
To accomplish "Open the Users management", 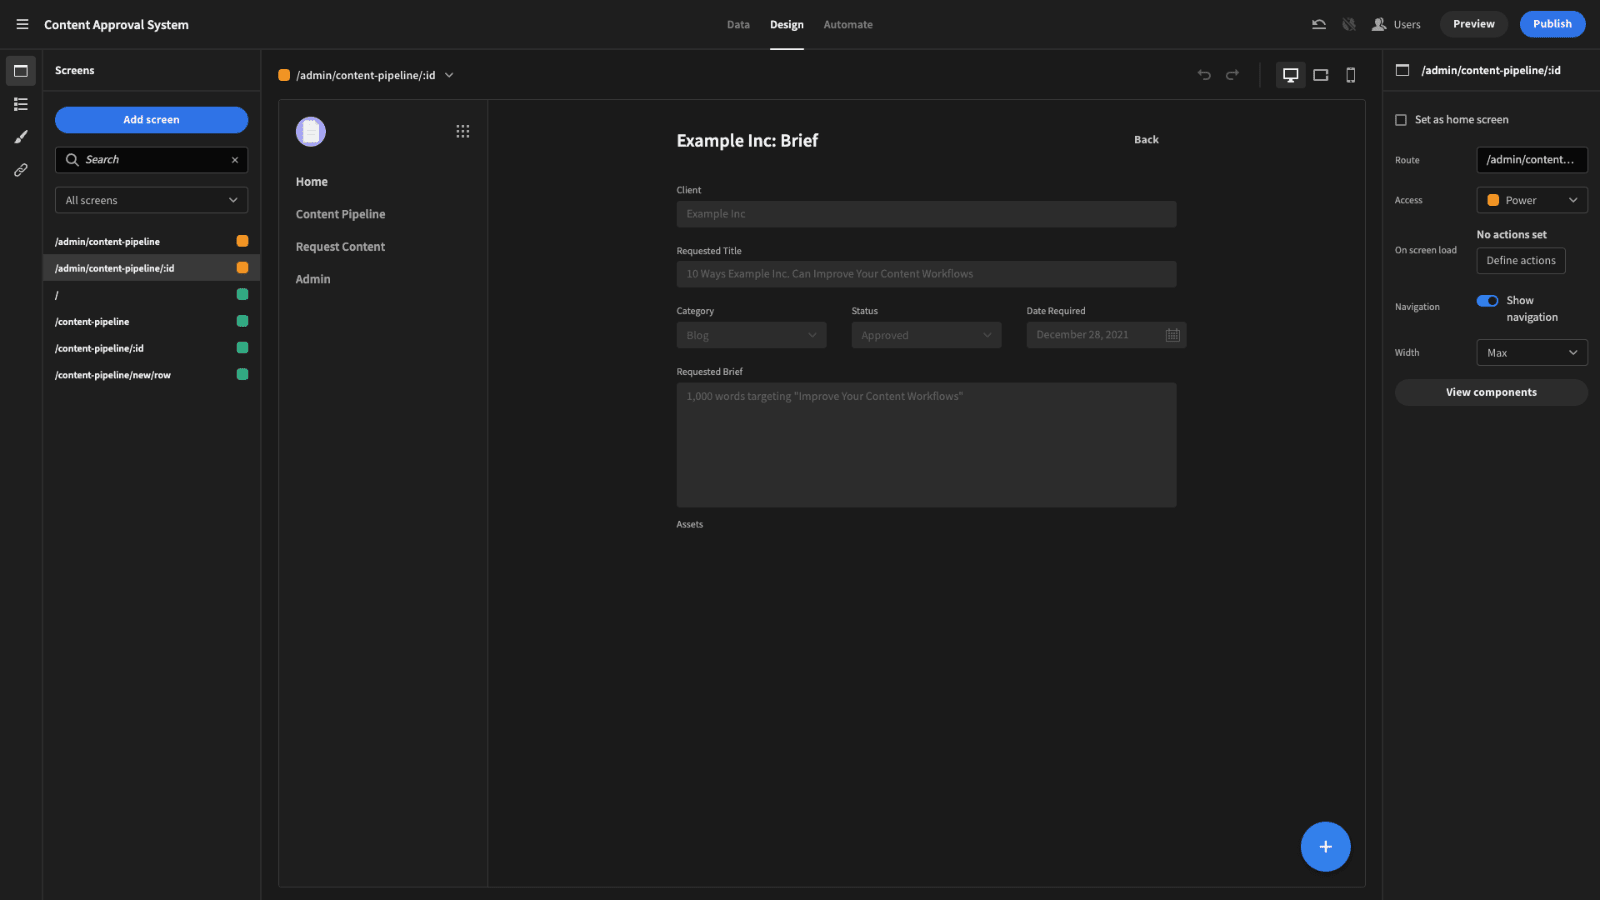I will coord(1396,24).
